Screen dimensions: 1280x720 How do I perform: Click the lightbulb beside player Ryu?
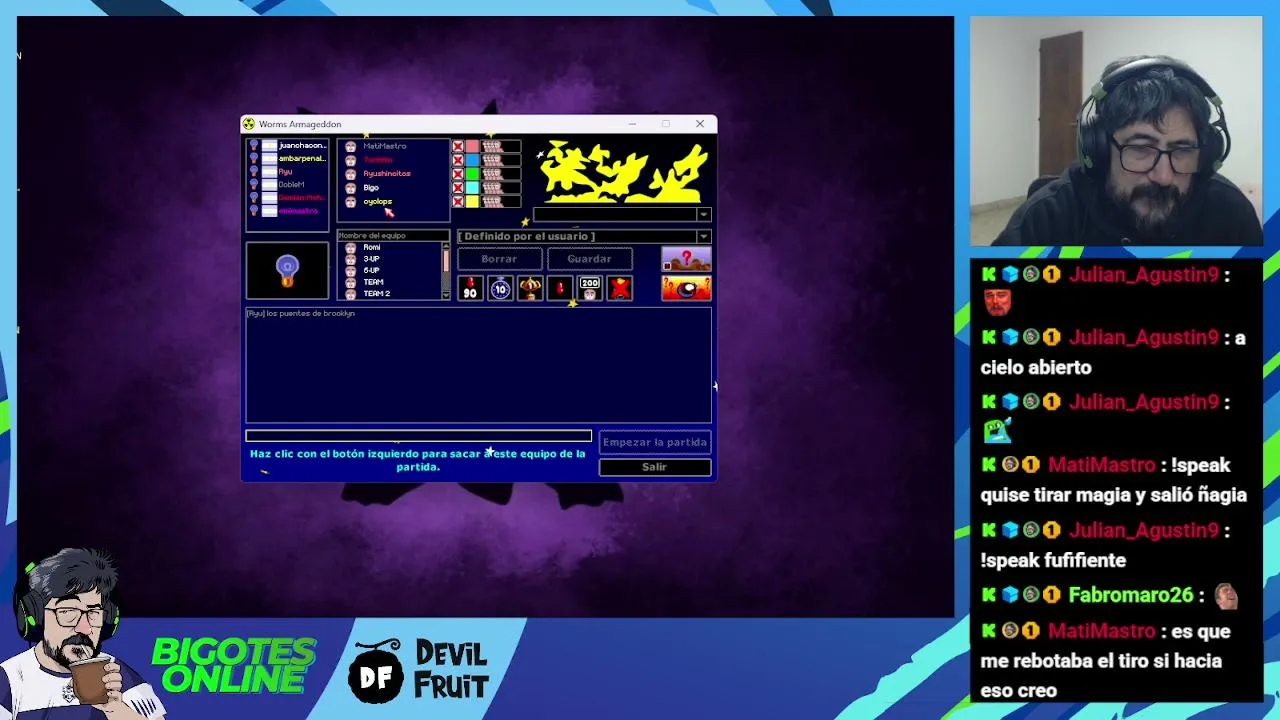[x=254, y=172]
